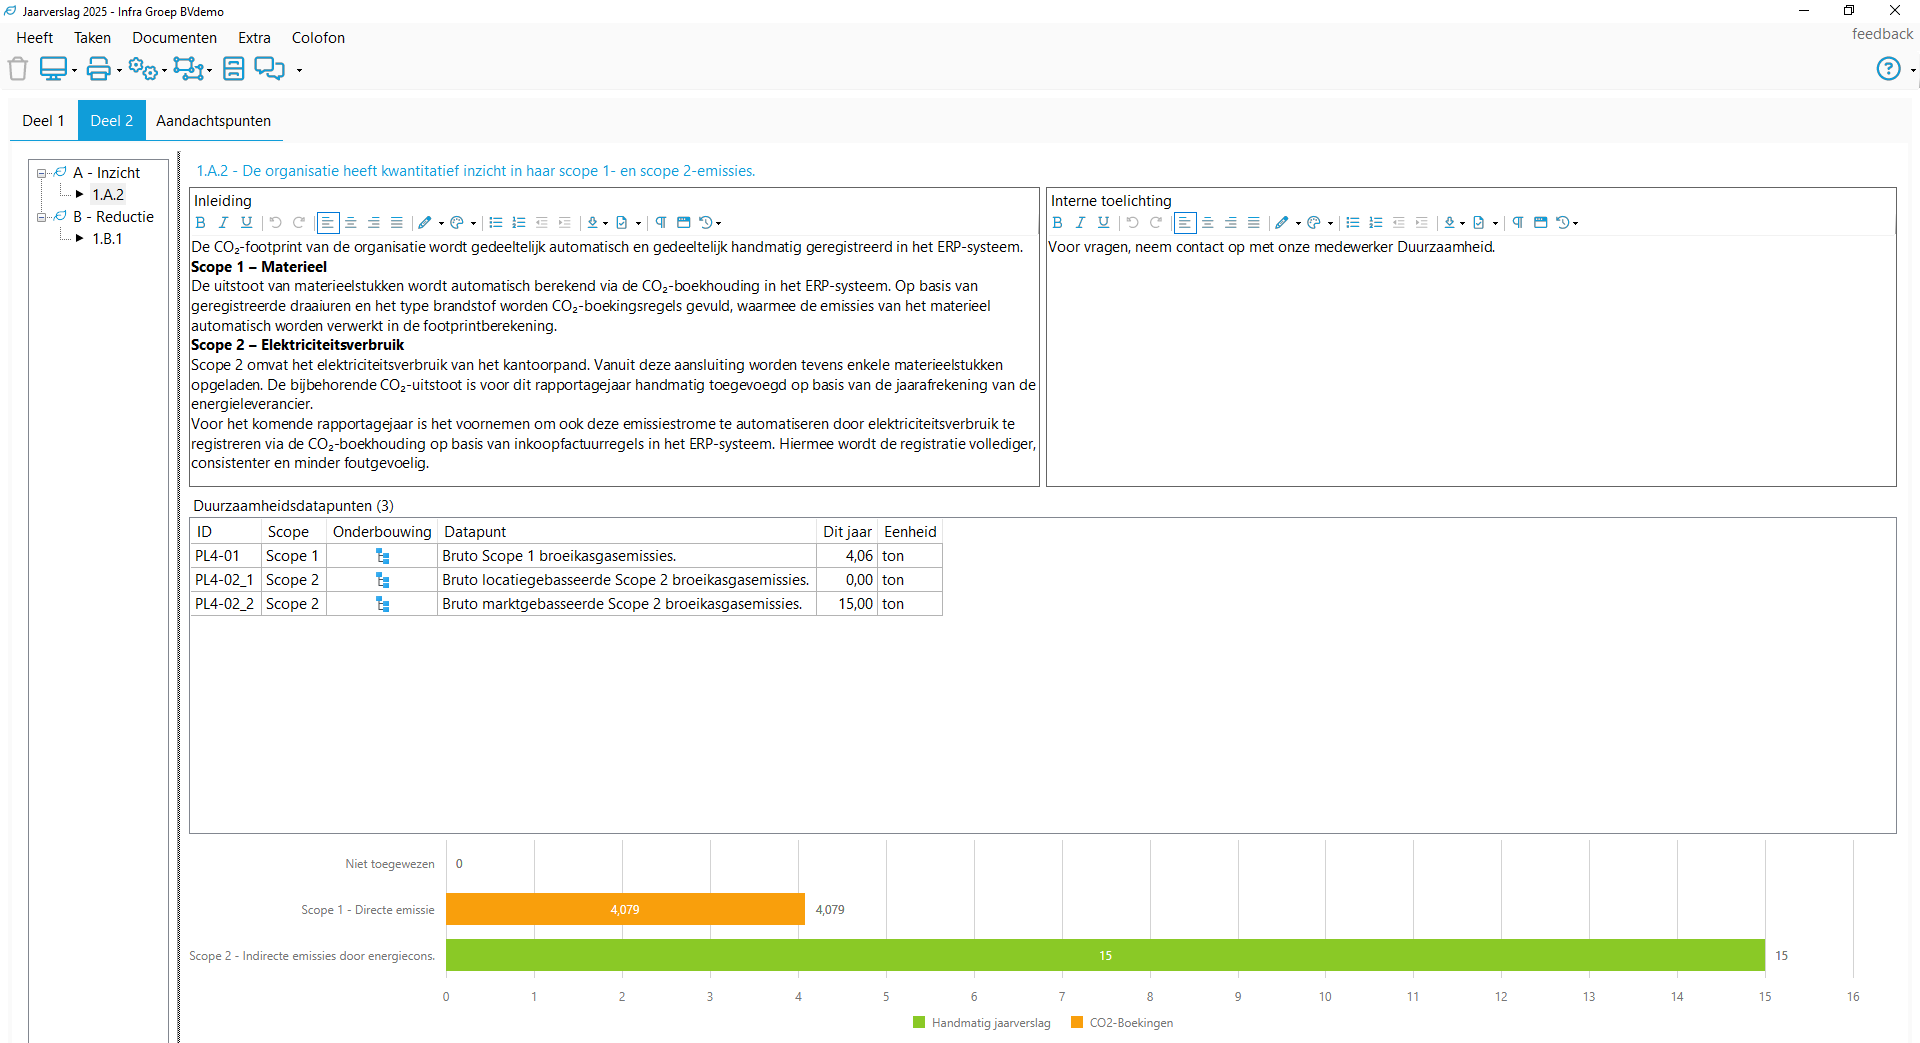The image size is (1920, 1043).
Task: Apply underline in the Inleiding editor
Action: 246,223
